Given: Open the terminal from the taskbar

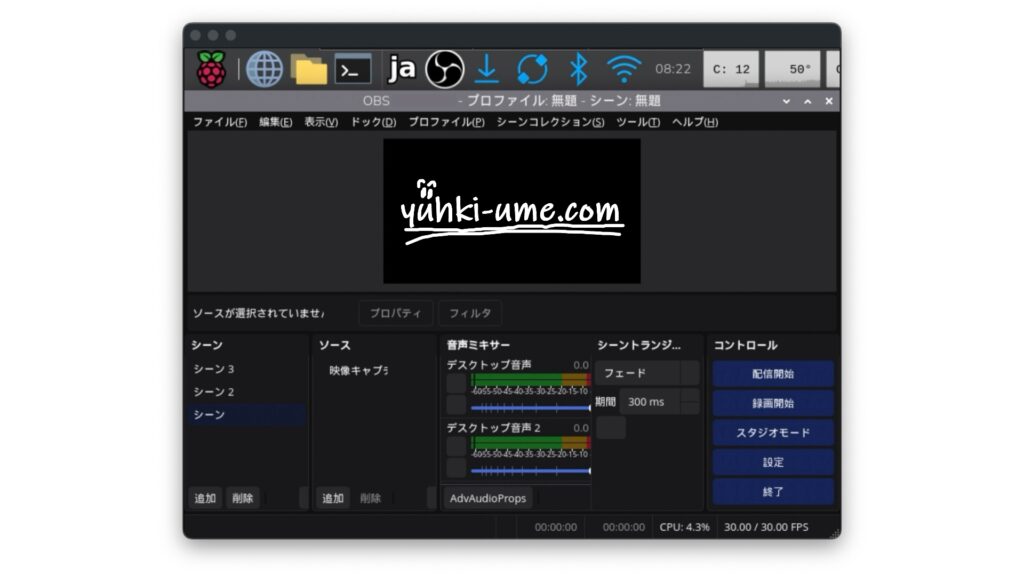Looking at the screenshot, I should 352,69.
